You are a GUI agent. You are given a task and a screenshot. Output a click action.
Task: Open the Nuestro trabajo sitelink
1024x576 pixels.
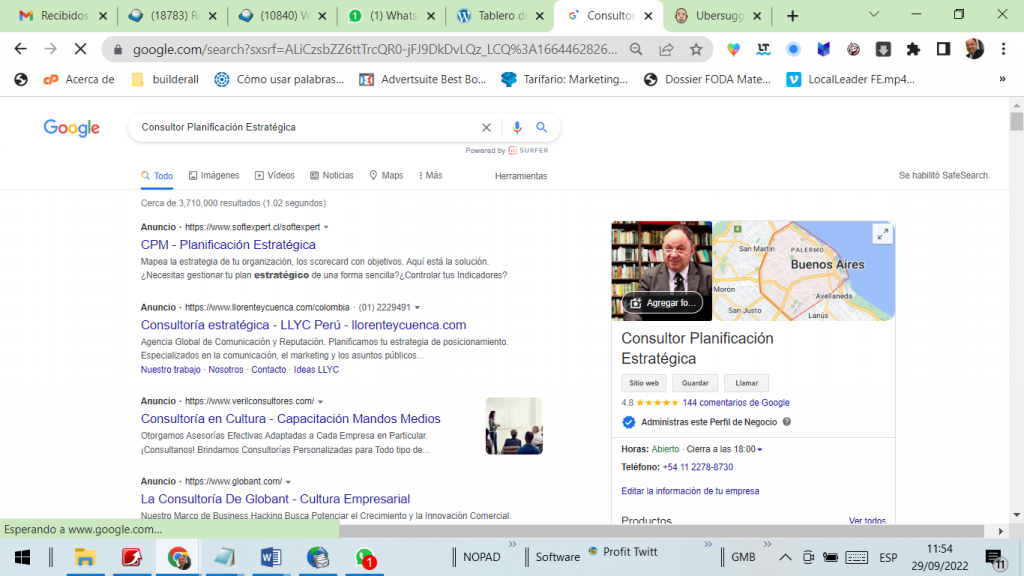click(x=170, y=370)
